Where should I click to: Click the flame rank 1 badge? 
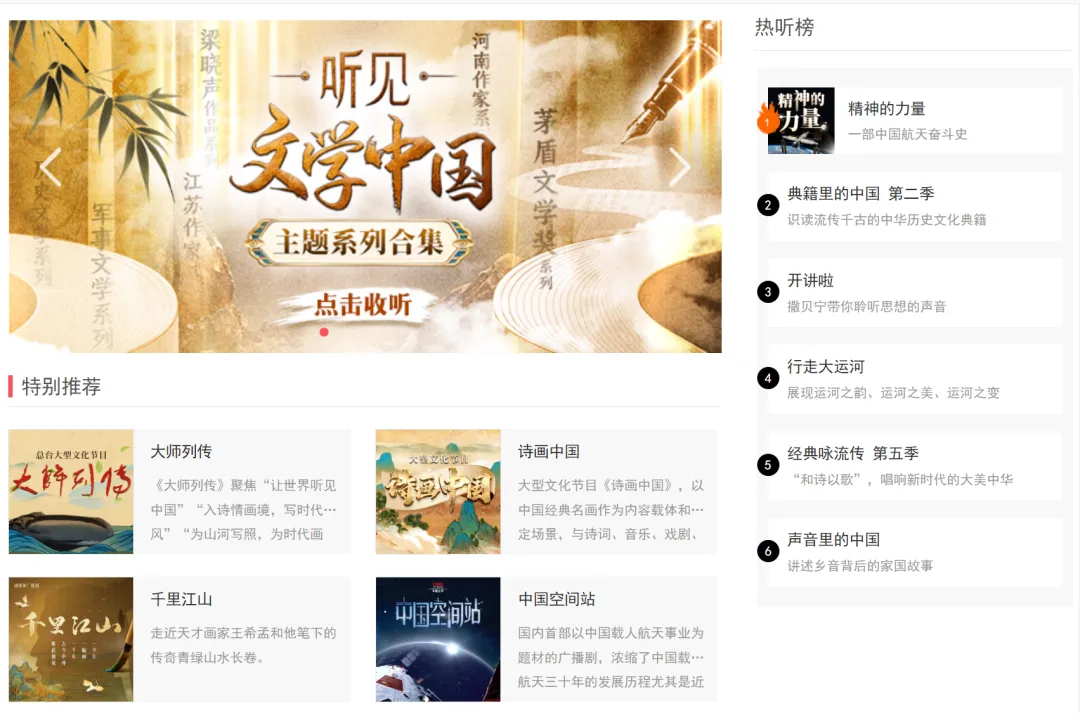[x=767, y=120]
